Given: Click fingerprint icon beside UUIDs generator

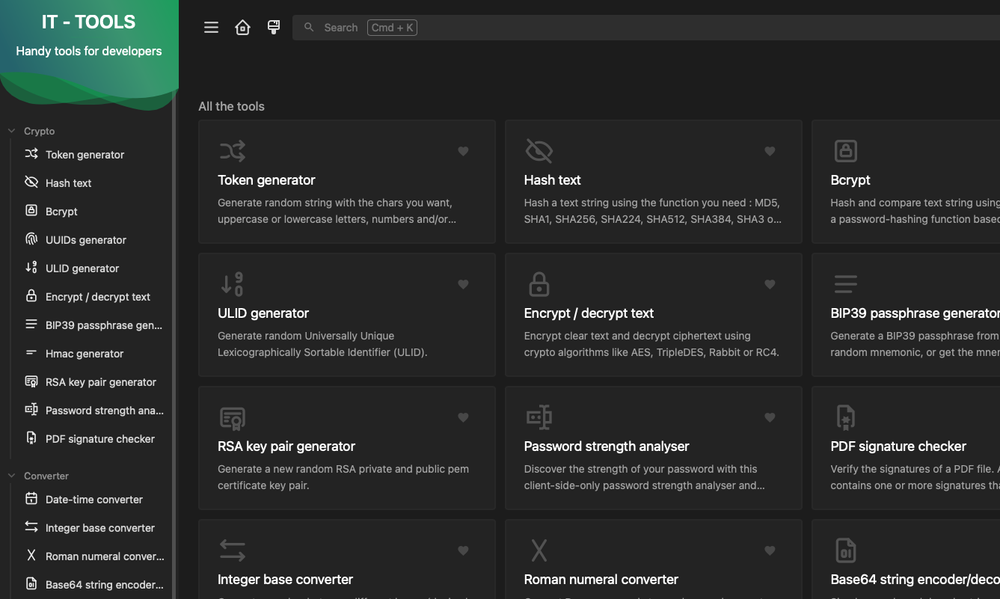Looking at the screenshot, I should pyautogui.click(x=31, y=240).
